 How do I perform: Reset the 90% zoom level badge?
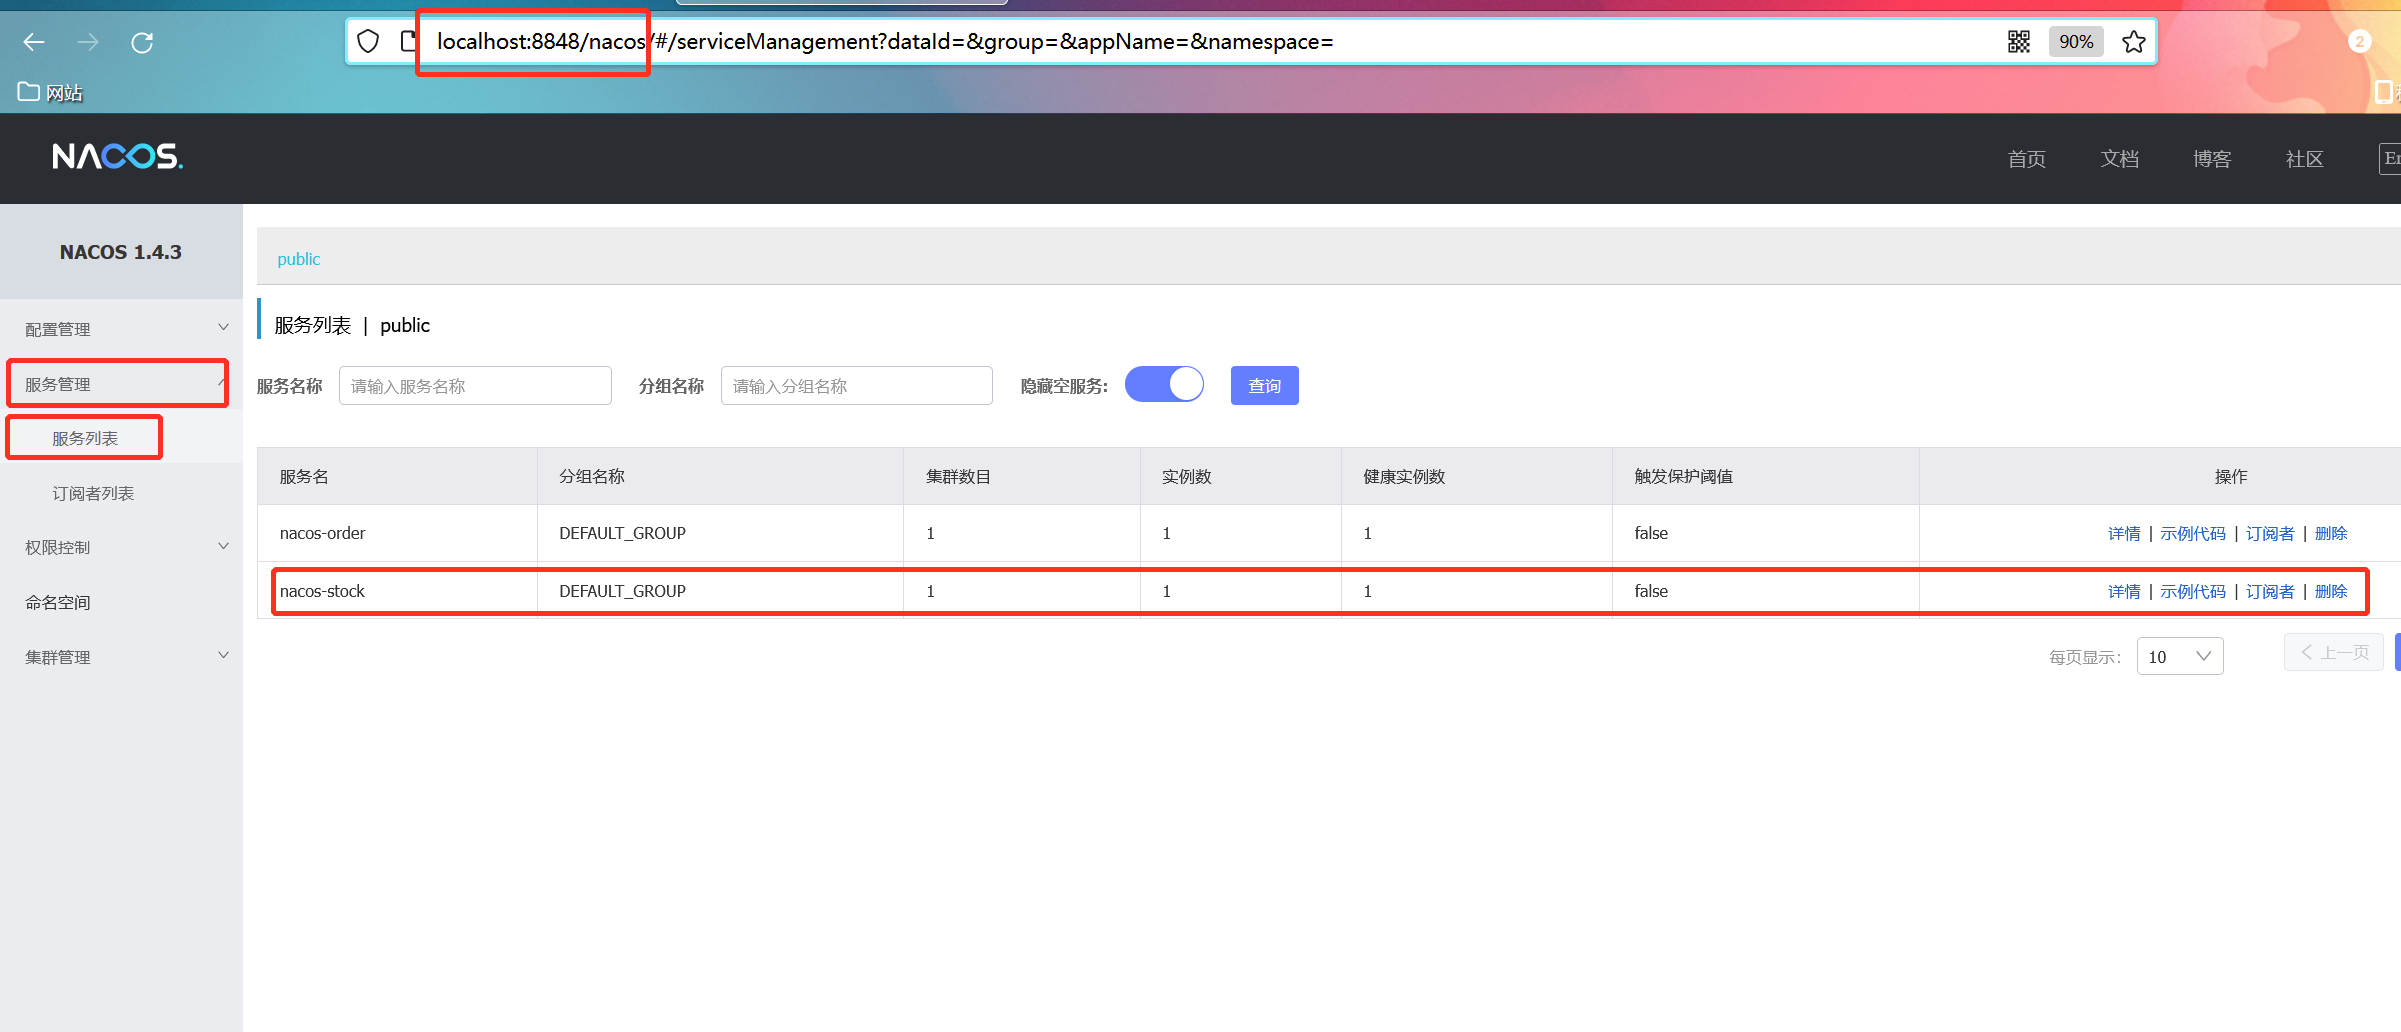2076,42
